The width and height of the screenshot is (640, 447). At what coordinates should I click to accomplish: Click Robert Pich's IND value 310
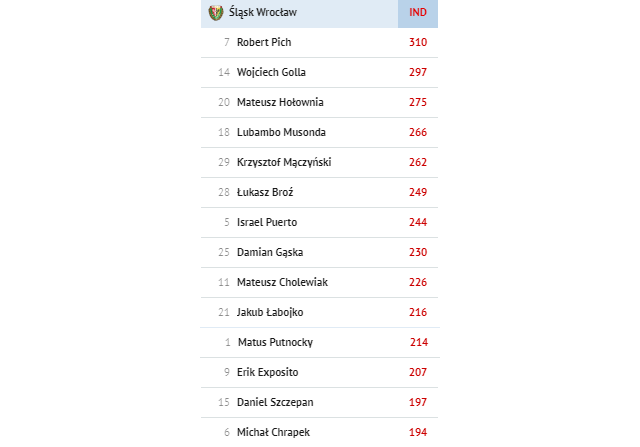point(418,42)
